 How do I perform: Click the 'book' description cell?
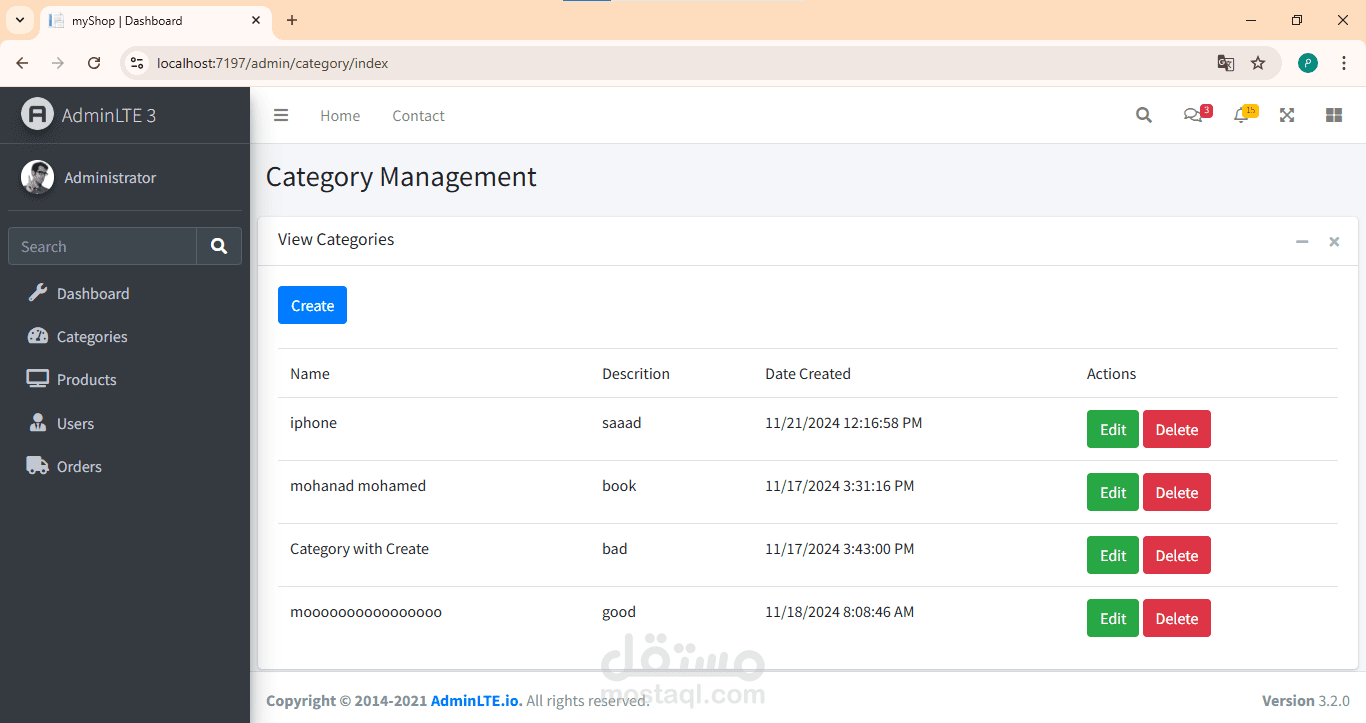(619, 485)
